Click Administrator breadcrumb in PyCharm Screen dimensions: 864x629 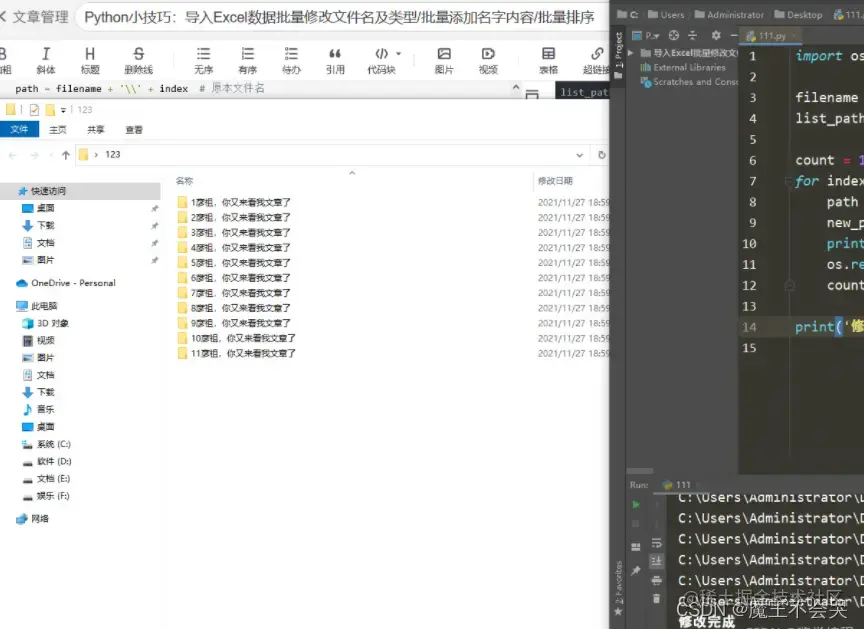[x=730, y=15]
